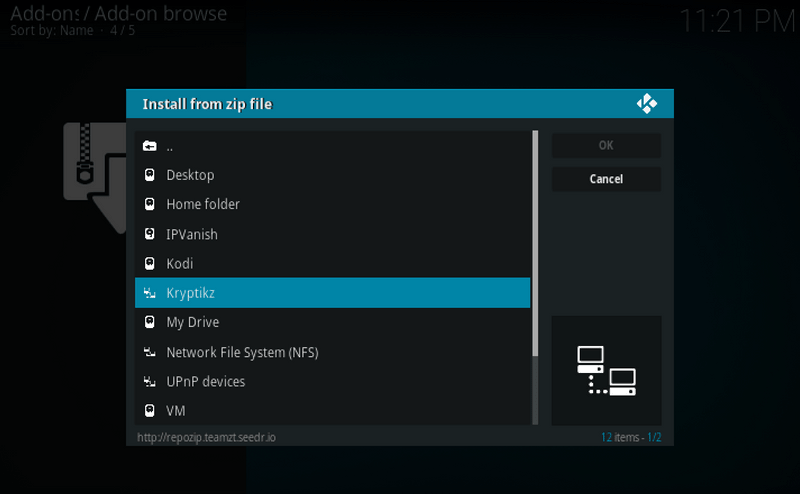Viewport: 800px width, 494px height.
Task: Click the Kodi logo in dialog header
Action: 646,104
